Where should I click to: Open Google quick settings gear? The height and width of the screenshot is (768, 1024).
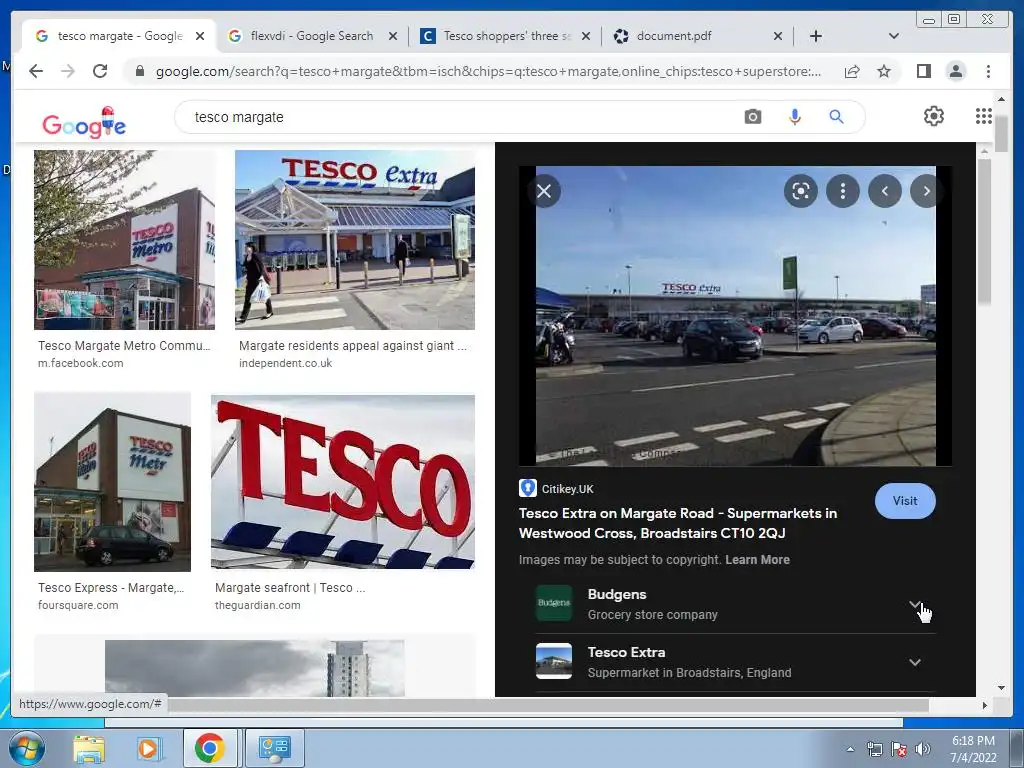pos(934,116)
